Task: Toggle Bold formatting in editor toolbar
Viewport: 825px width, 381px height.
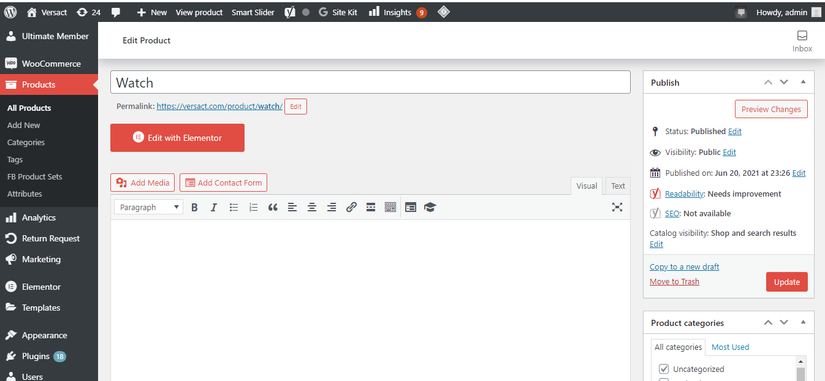Action: (x=194, y=207)
